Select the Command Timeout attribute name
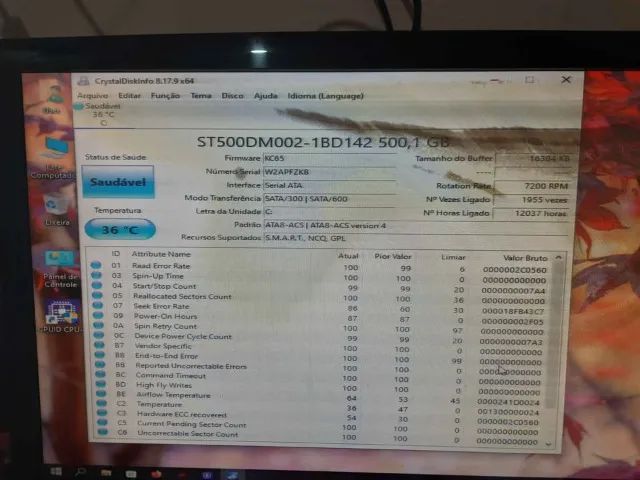This screenshot has height=480, width=640. pyautogui.click(x=171, y=376)
